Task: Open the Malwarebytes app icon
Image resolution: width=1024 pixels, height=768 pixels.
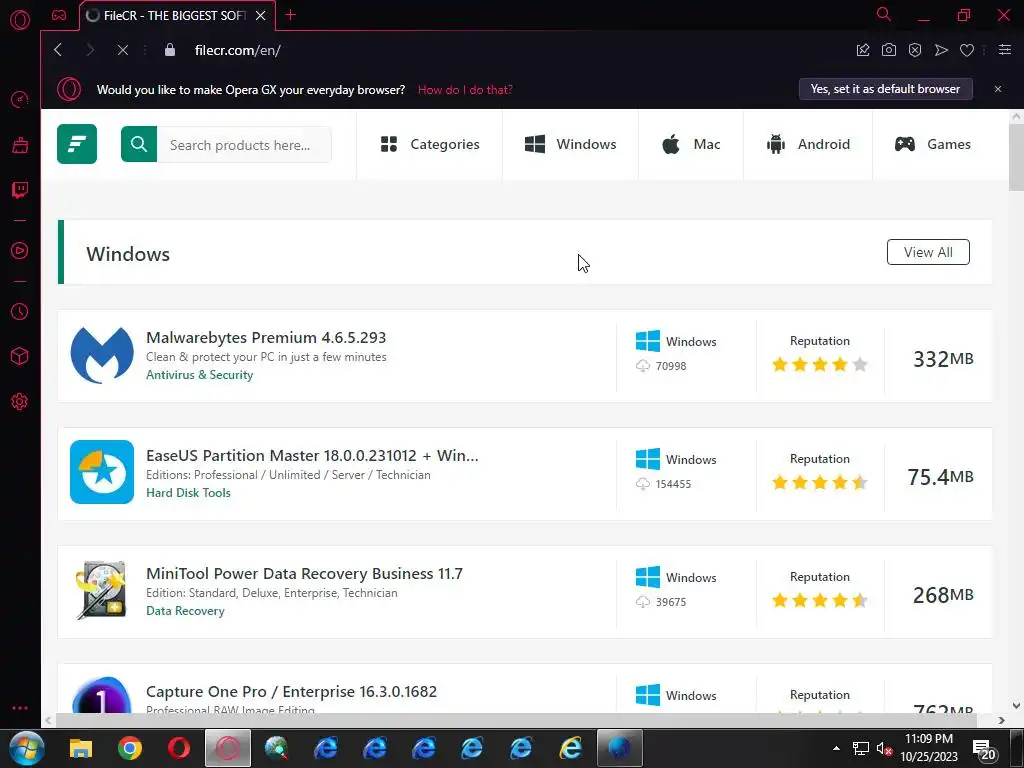Action: [x=102, y=355]
